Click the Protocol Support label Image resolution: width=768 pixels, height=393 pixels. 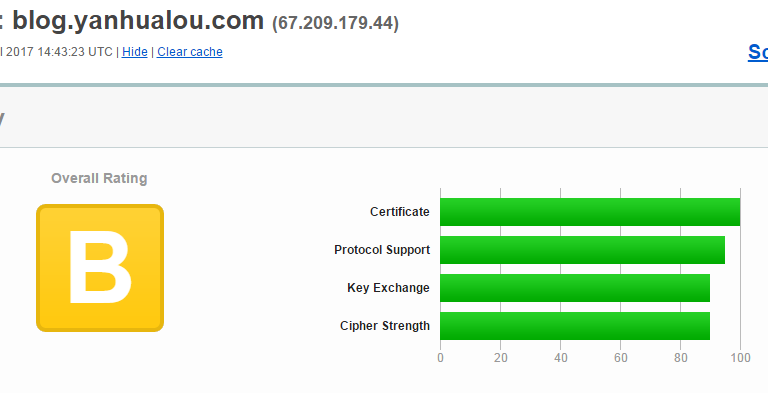[382, 250]
